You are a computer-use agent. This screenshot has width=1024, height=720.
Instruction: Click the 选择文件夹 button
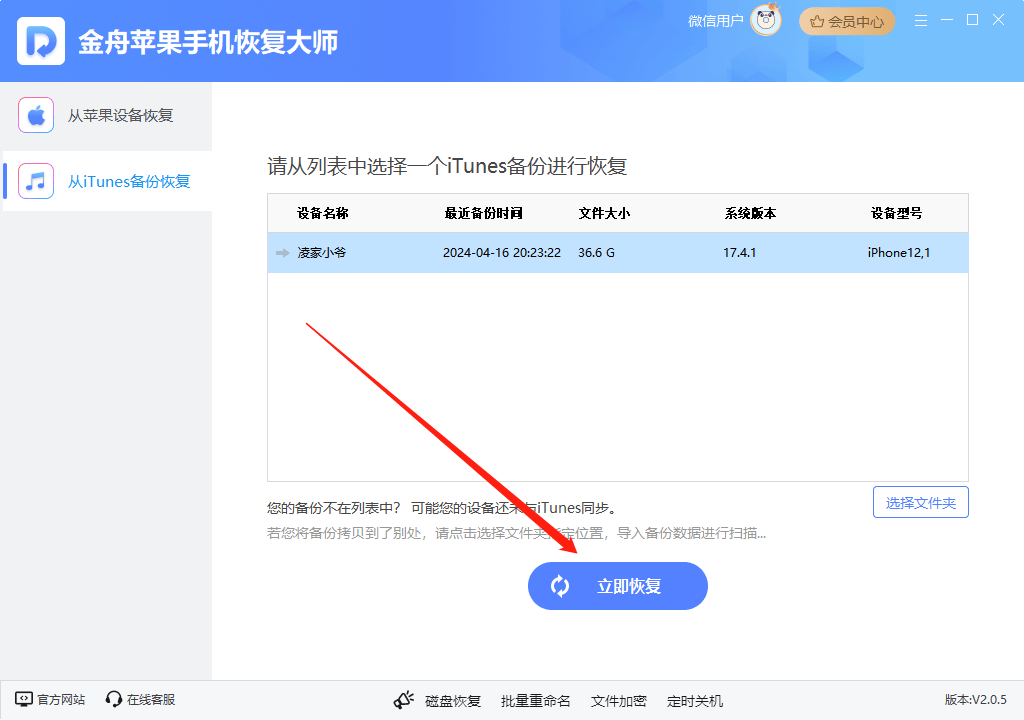click(921, 502)
